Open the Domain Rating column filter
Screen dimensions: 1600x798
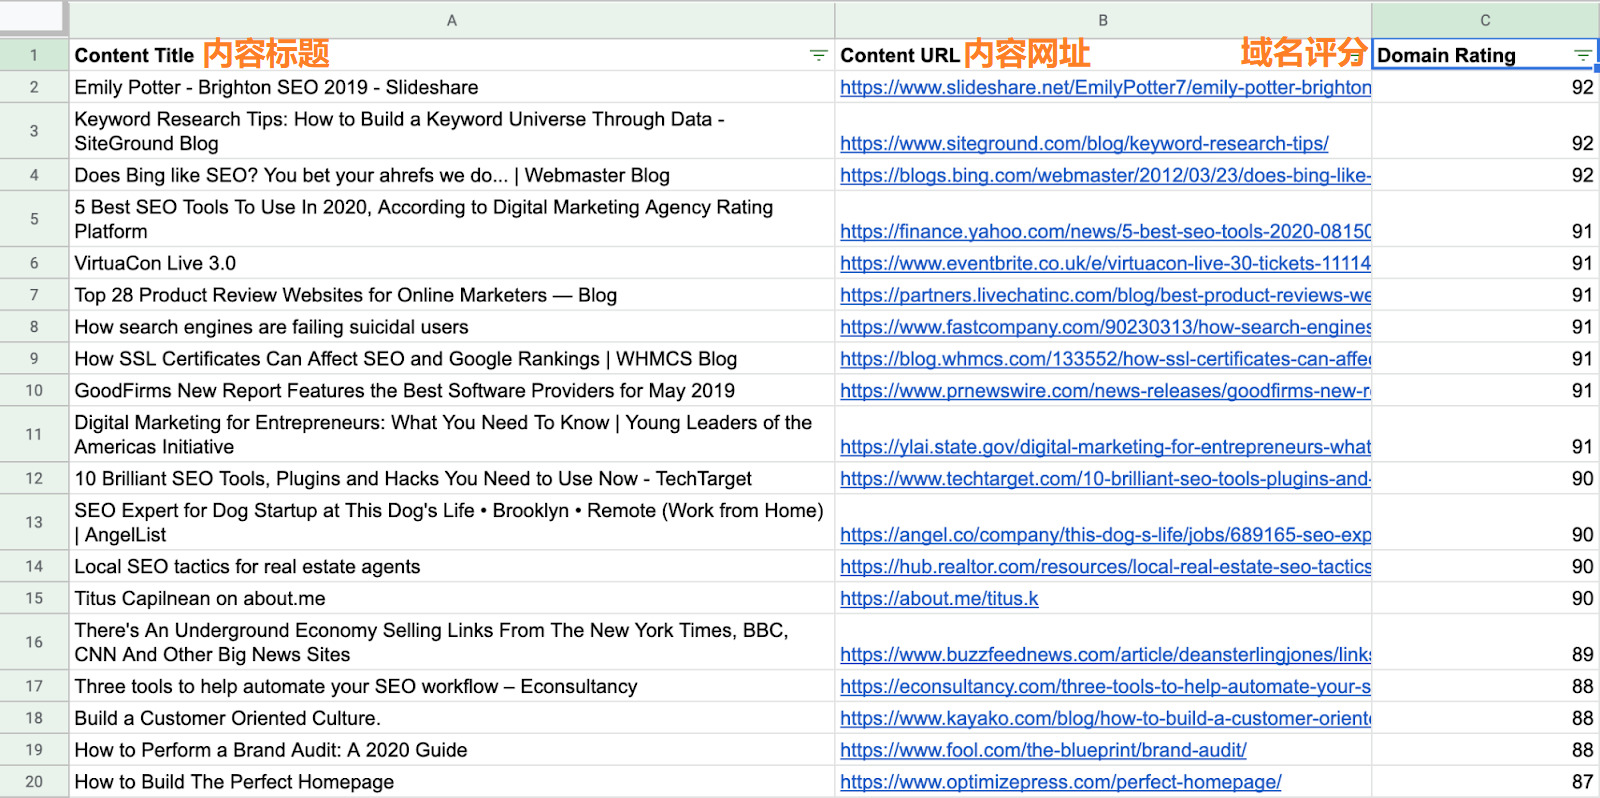[x=1582, y=56]
